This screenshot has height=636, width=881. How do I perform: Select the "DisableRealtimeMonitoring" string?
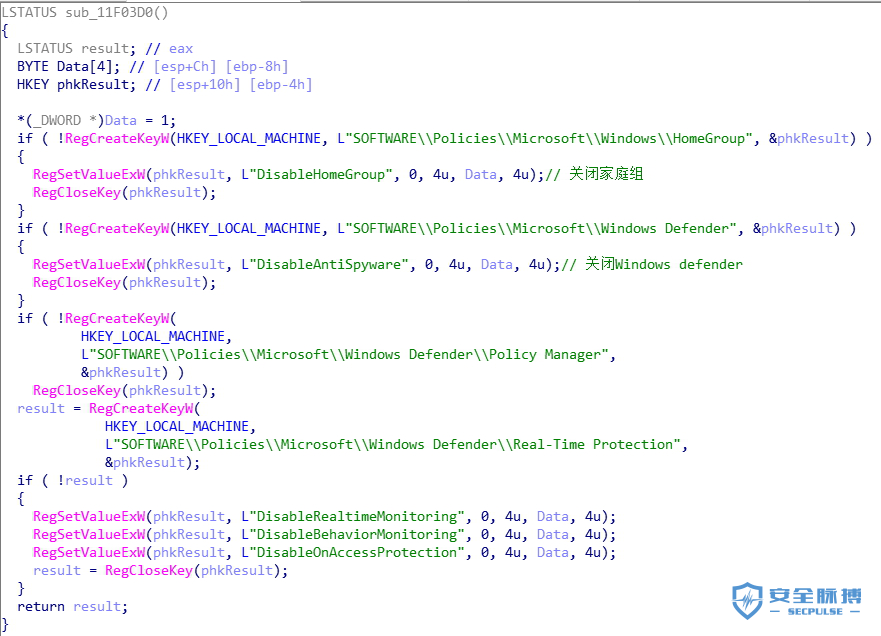pos(353,516)
